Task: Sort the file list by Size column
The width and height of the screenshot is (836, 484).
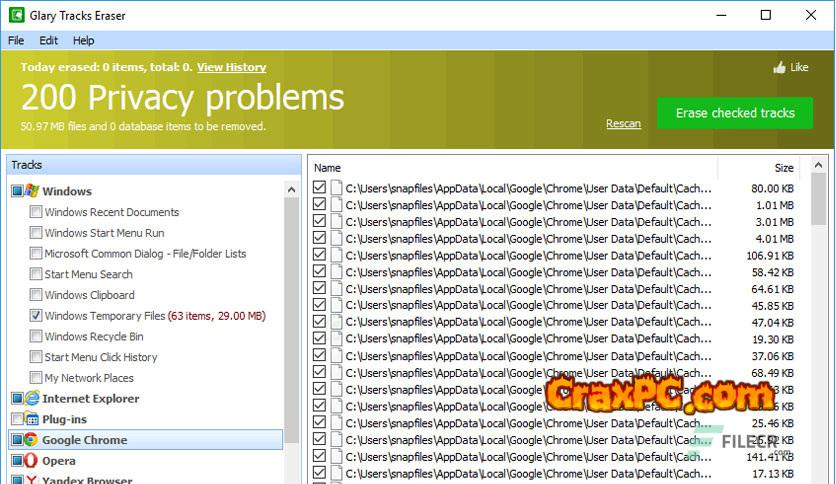Action: click(x=783, y=168)
